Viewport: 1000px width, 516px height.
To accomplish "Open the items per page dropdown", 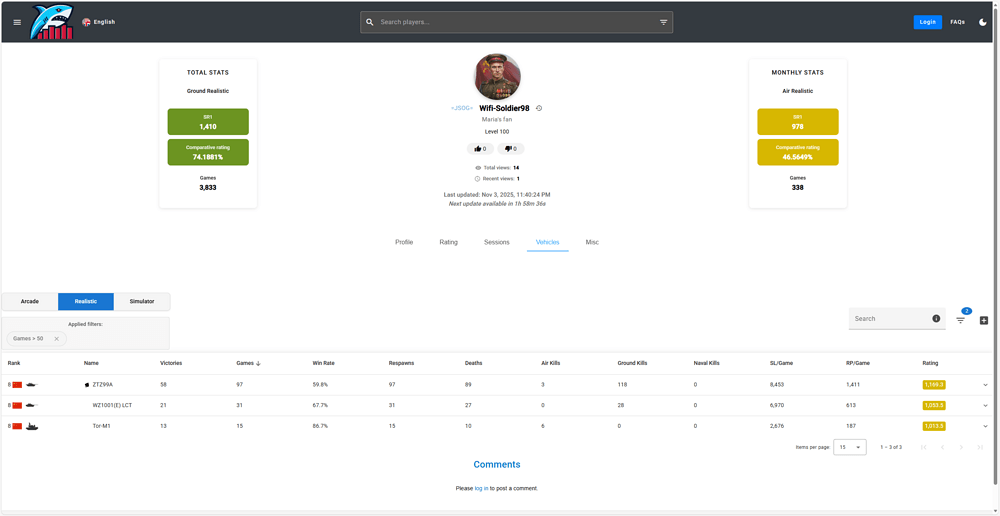I will point(850,447).
